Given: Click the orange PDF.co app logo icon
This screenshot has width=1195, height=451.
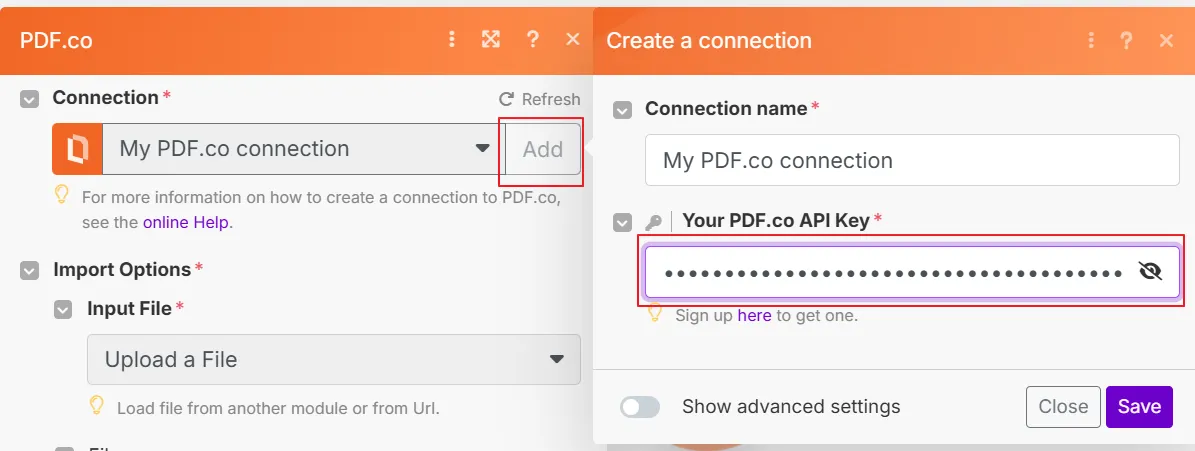Looking at the screenshot, I should pos(77,149).
